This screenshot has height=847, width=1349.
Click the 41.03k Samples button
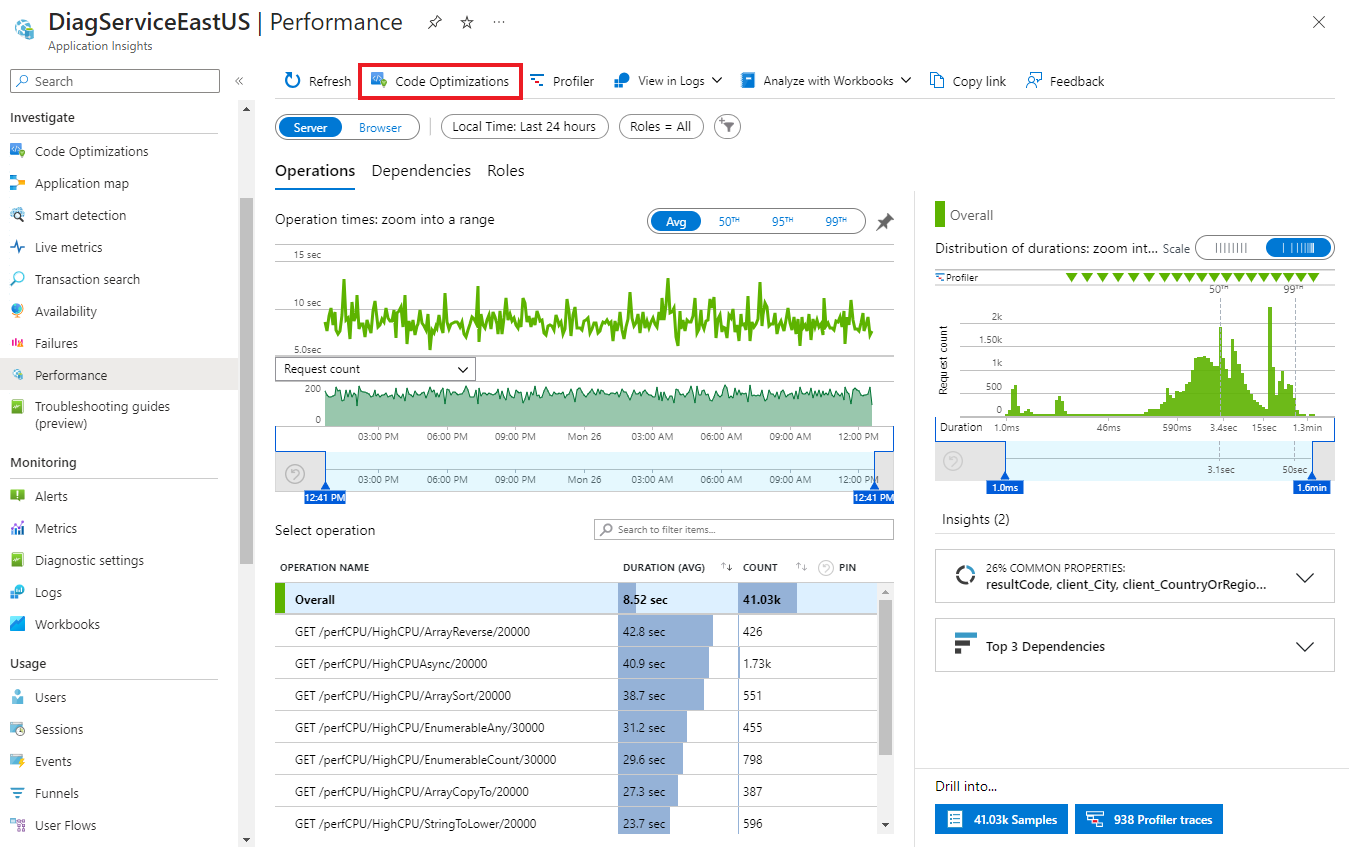tap(1002, 819)
